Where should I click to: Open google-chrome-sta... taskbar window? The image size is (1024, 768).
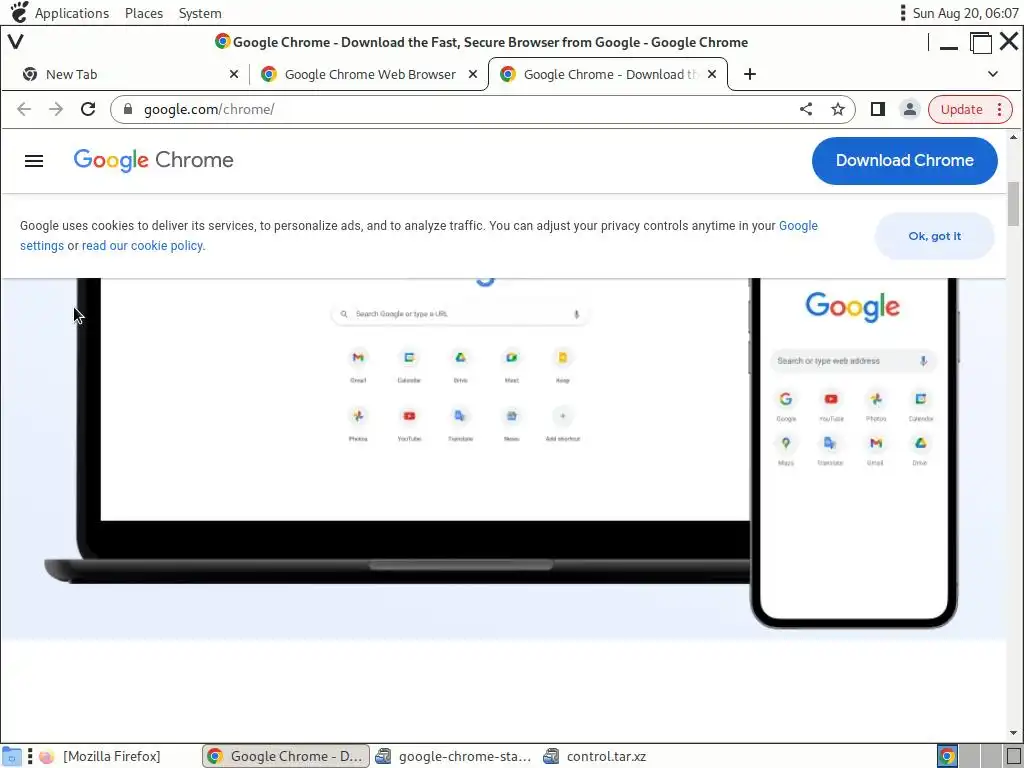(454, 756)
